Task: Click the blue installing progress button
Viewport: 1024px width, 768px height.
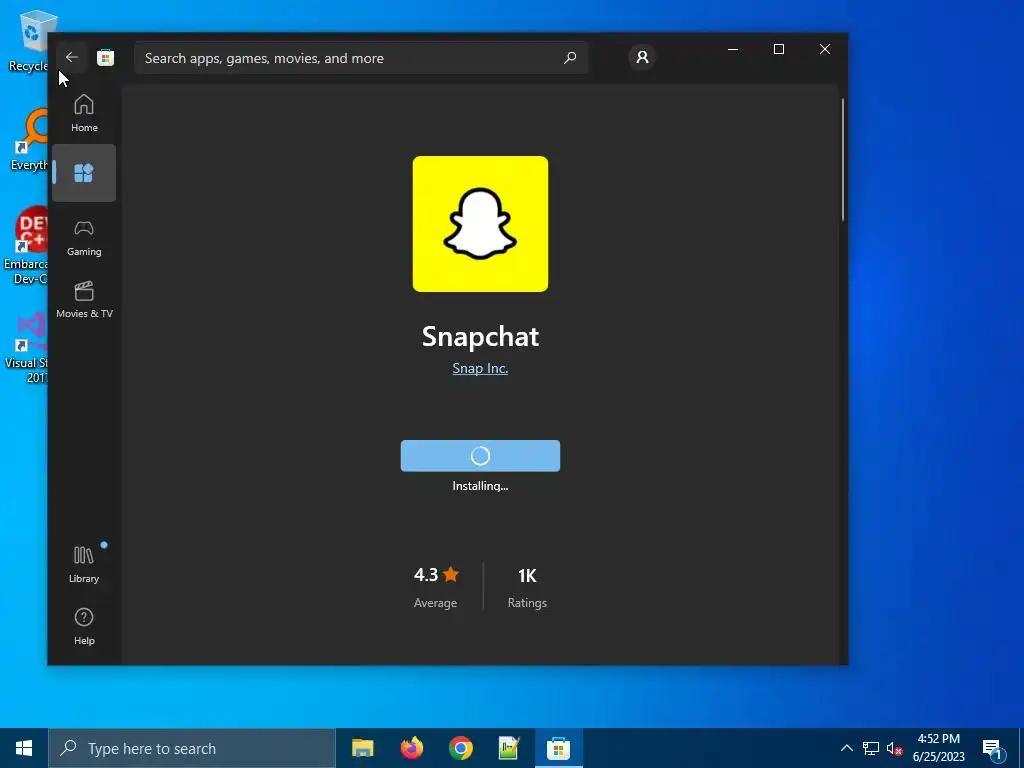Action: [x=480, y=456]
